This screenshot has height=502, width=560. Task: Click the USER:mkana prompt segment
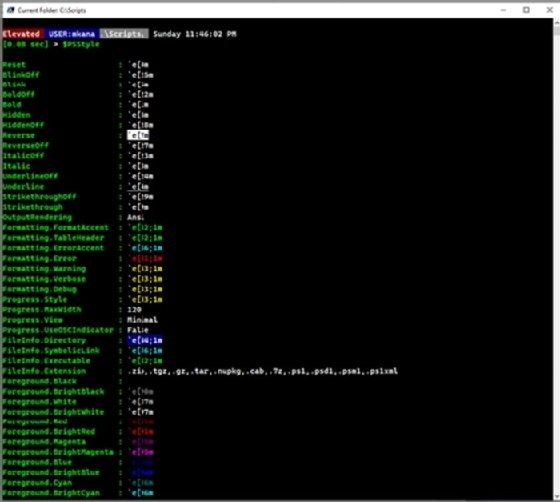click(x=72, y=34)
